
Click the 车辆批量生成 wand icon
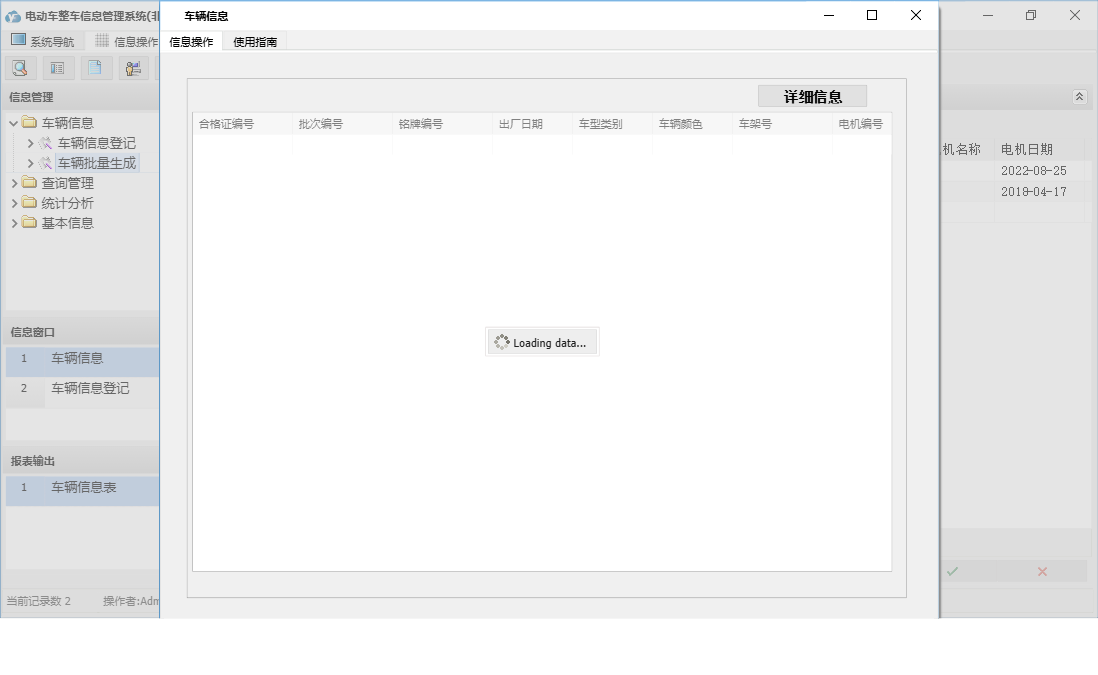coord(46,163)
